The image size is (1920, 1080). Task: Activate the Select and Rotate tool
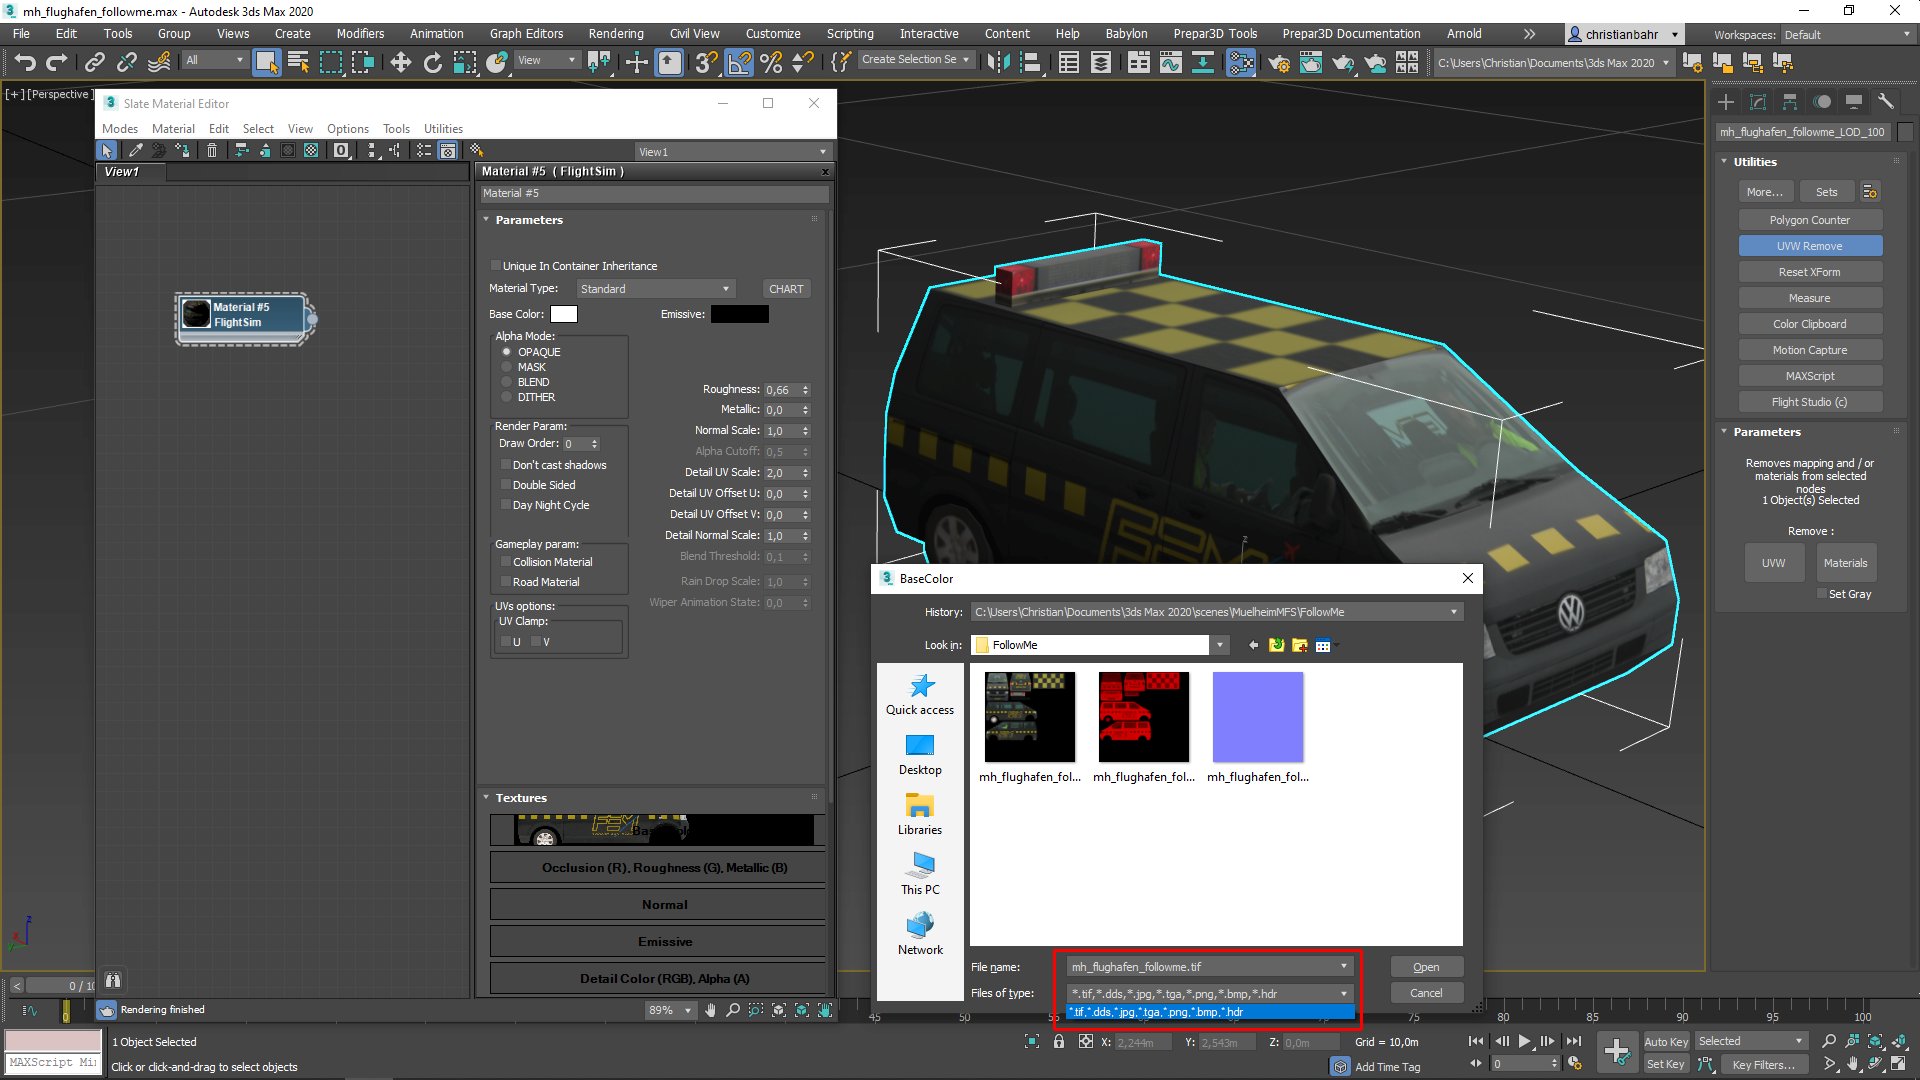432,63
